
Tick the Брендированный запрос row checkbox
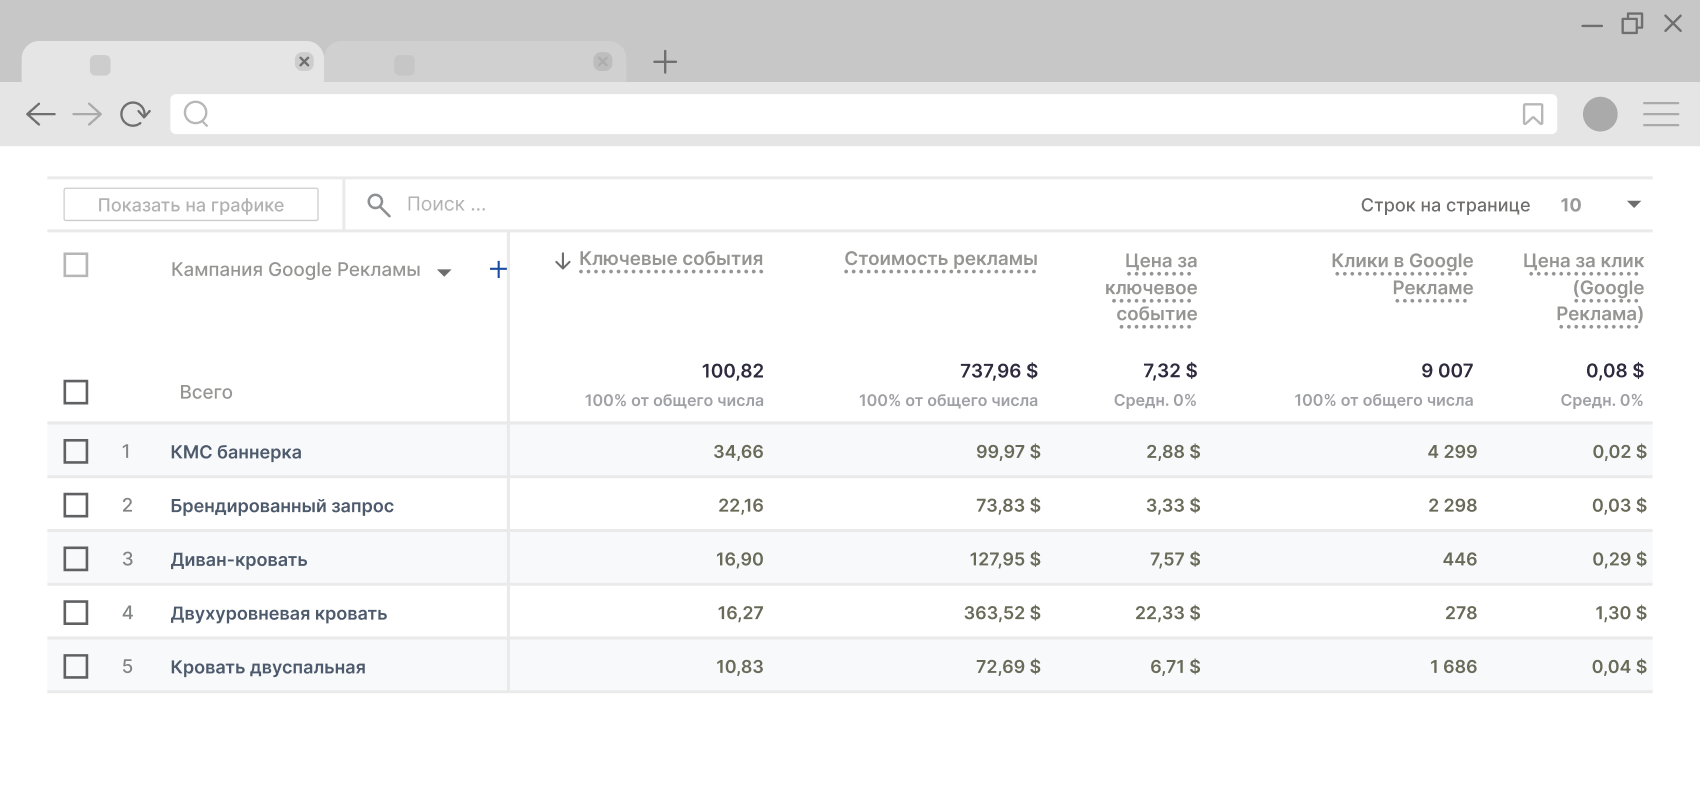pyautogui.click(x=76, y=505)
